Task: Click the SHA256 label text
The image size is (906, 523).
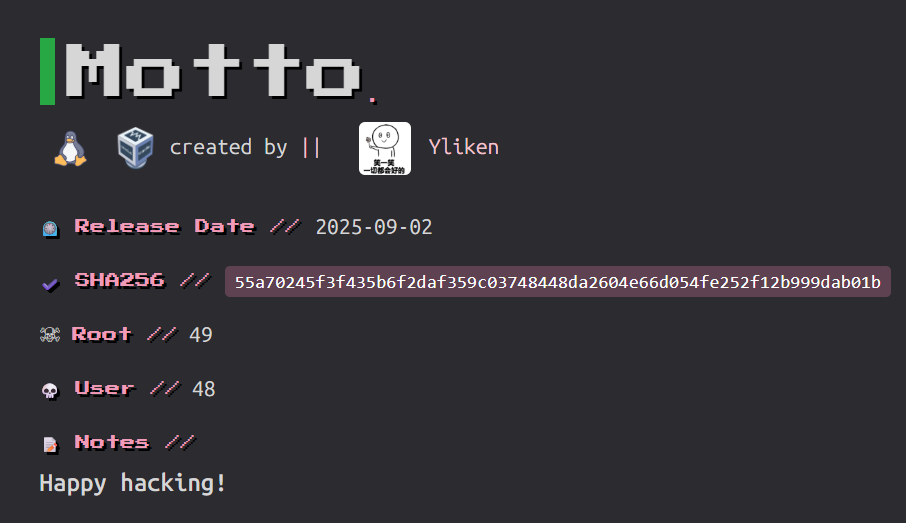Action: point(119,280)
